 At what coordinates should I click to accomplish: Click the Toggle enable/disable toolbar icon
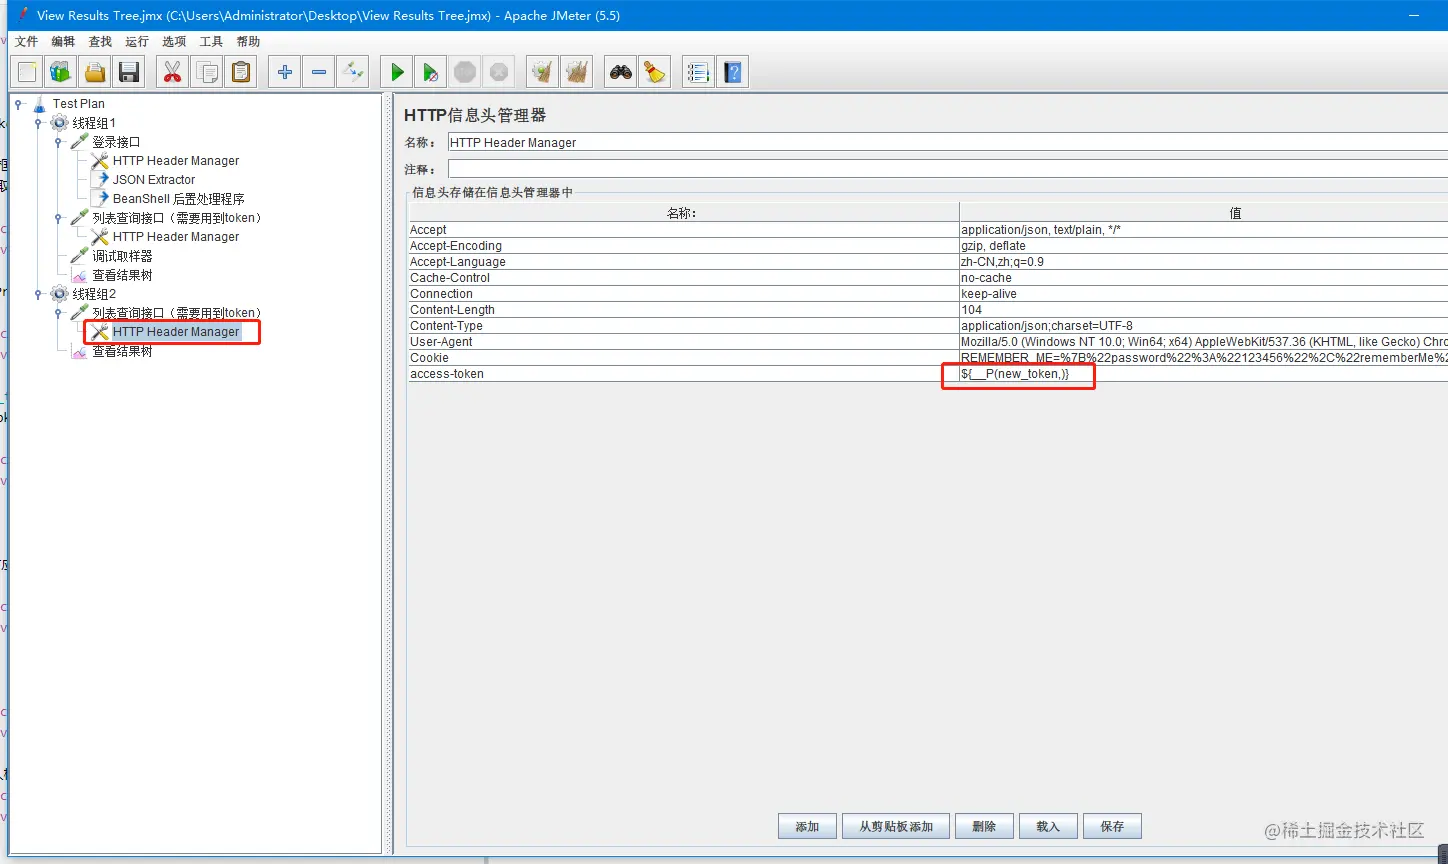coord(353,72)
